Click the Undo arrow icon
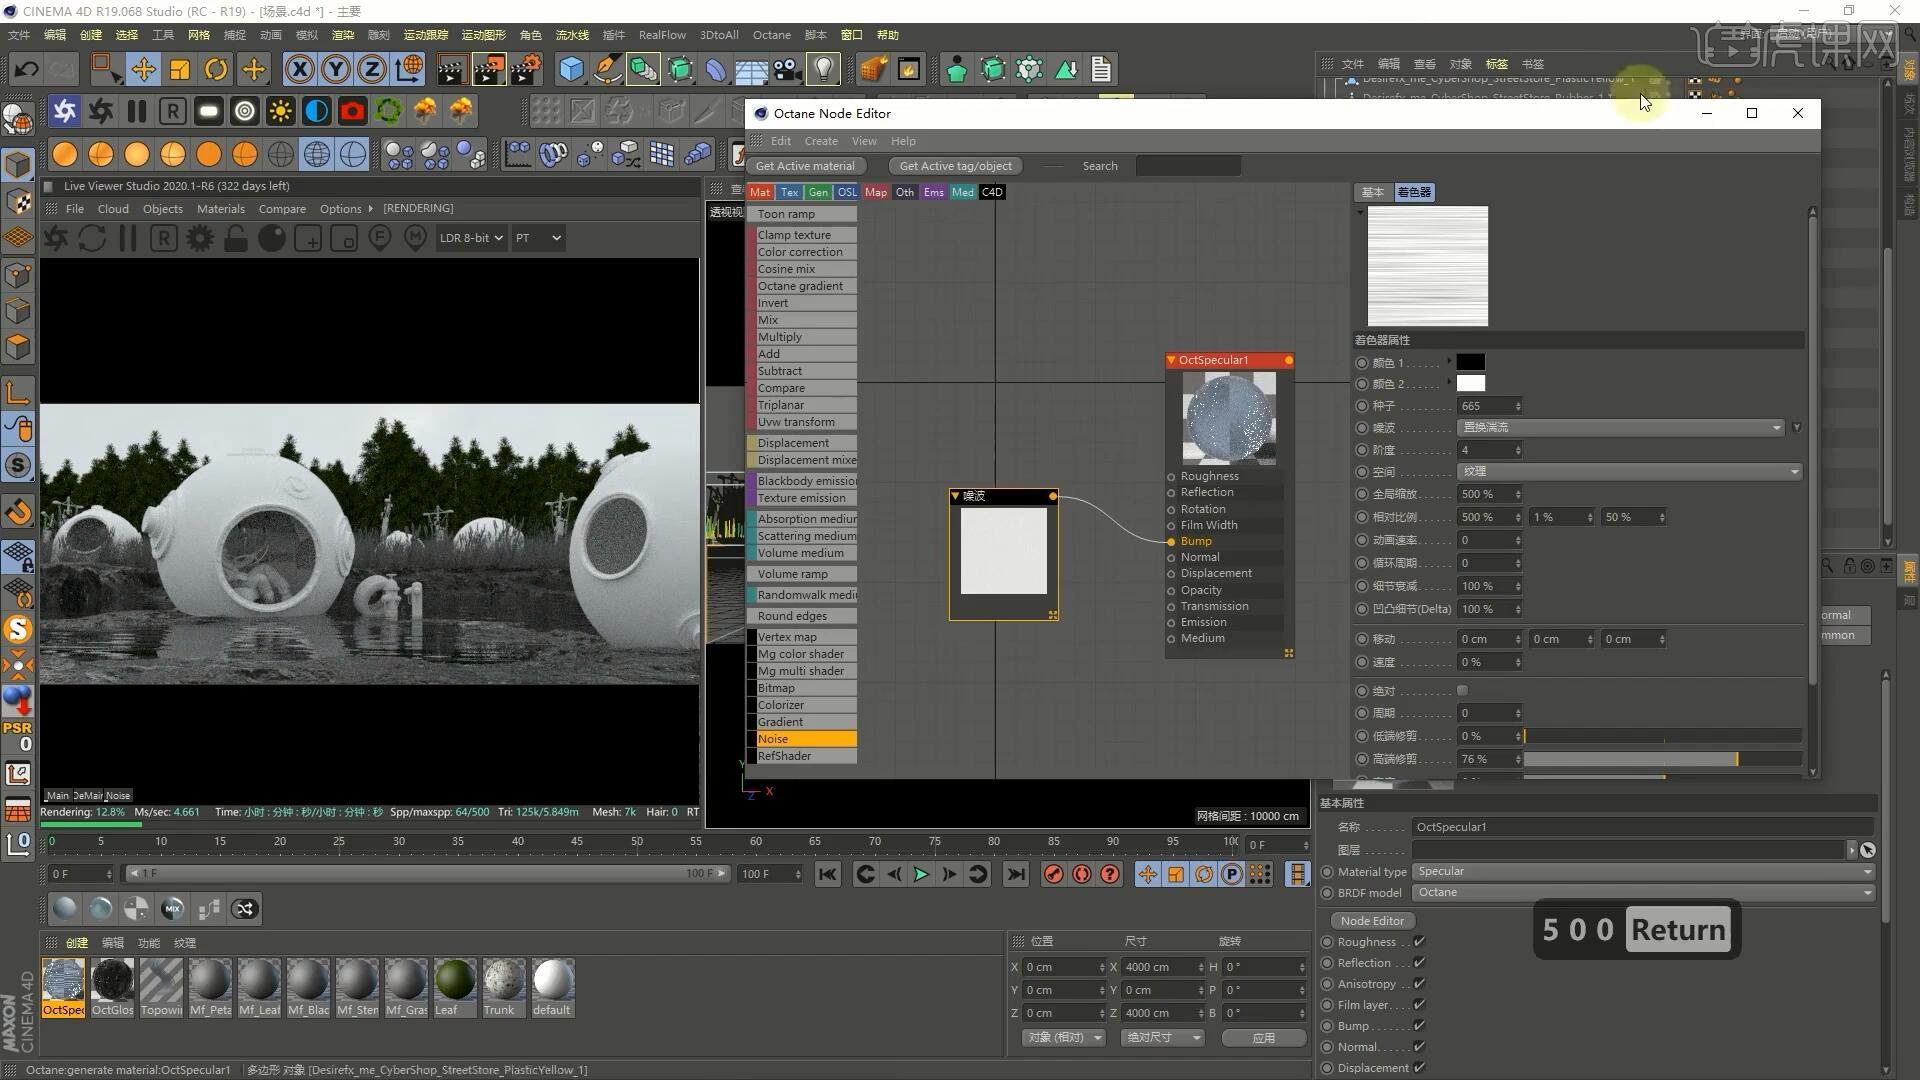This screenshot has height=1080, width=1920. [x=27, y=69]
